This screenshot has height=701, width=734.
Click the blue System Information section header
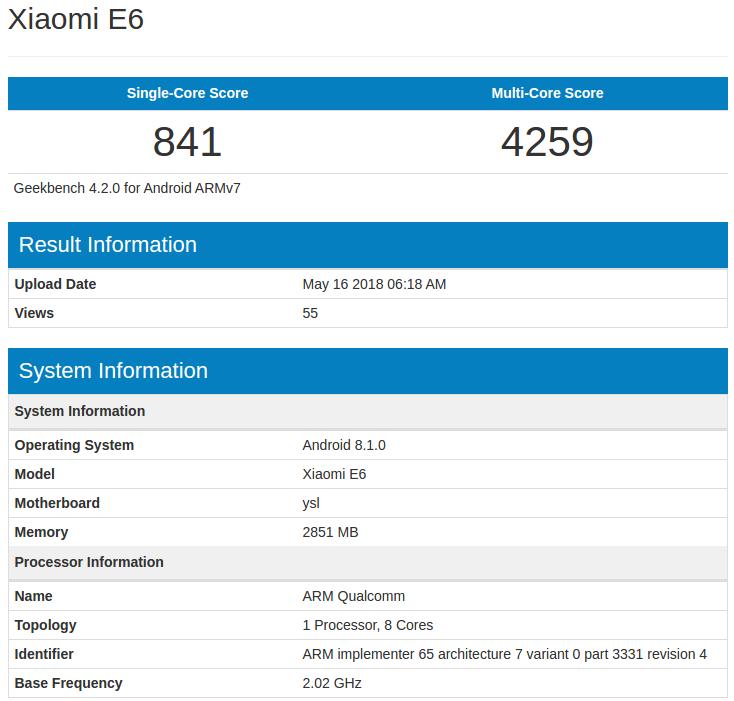click(x=113, y=371)
